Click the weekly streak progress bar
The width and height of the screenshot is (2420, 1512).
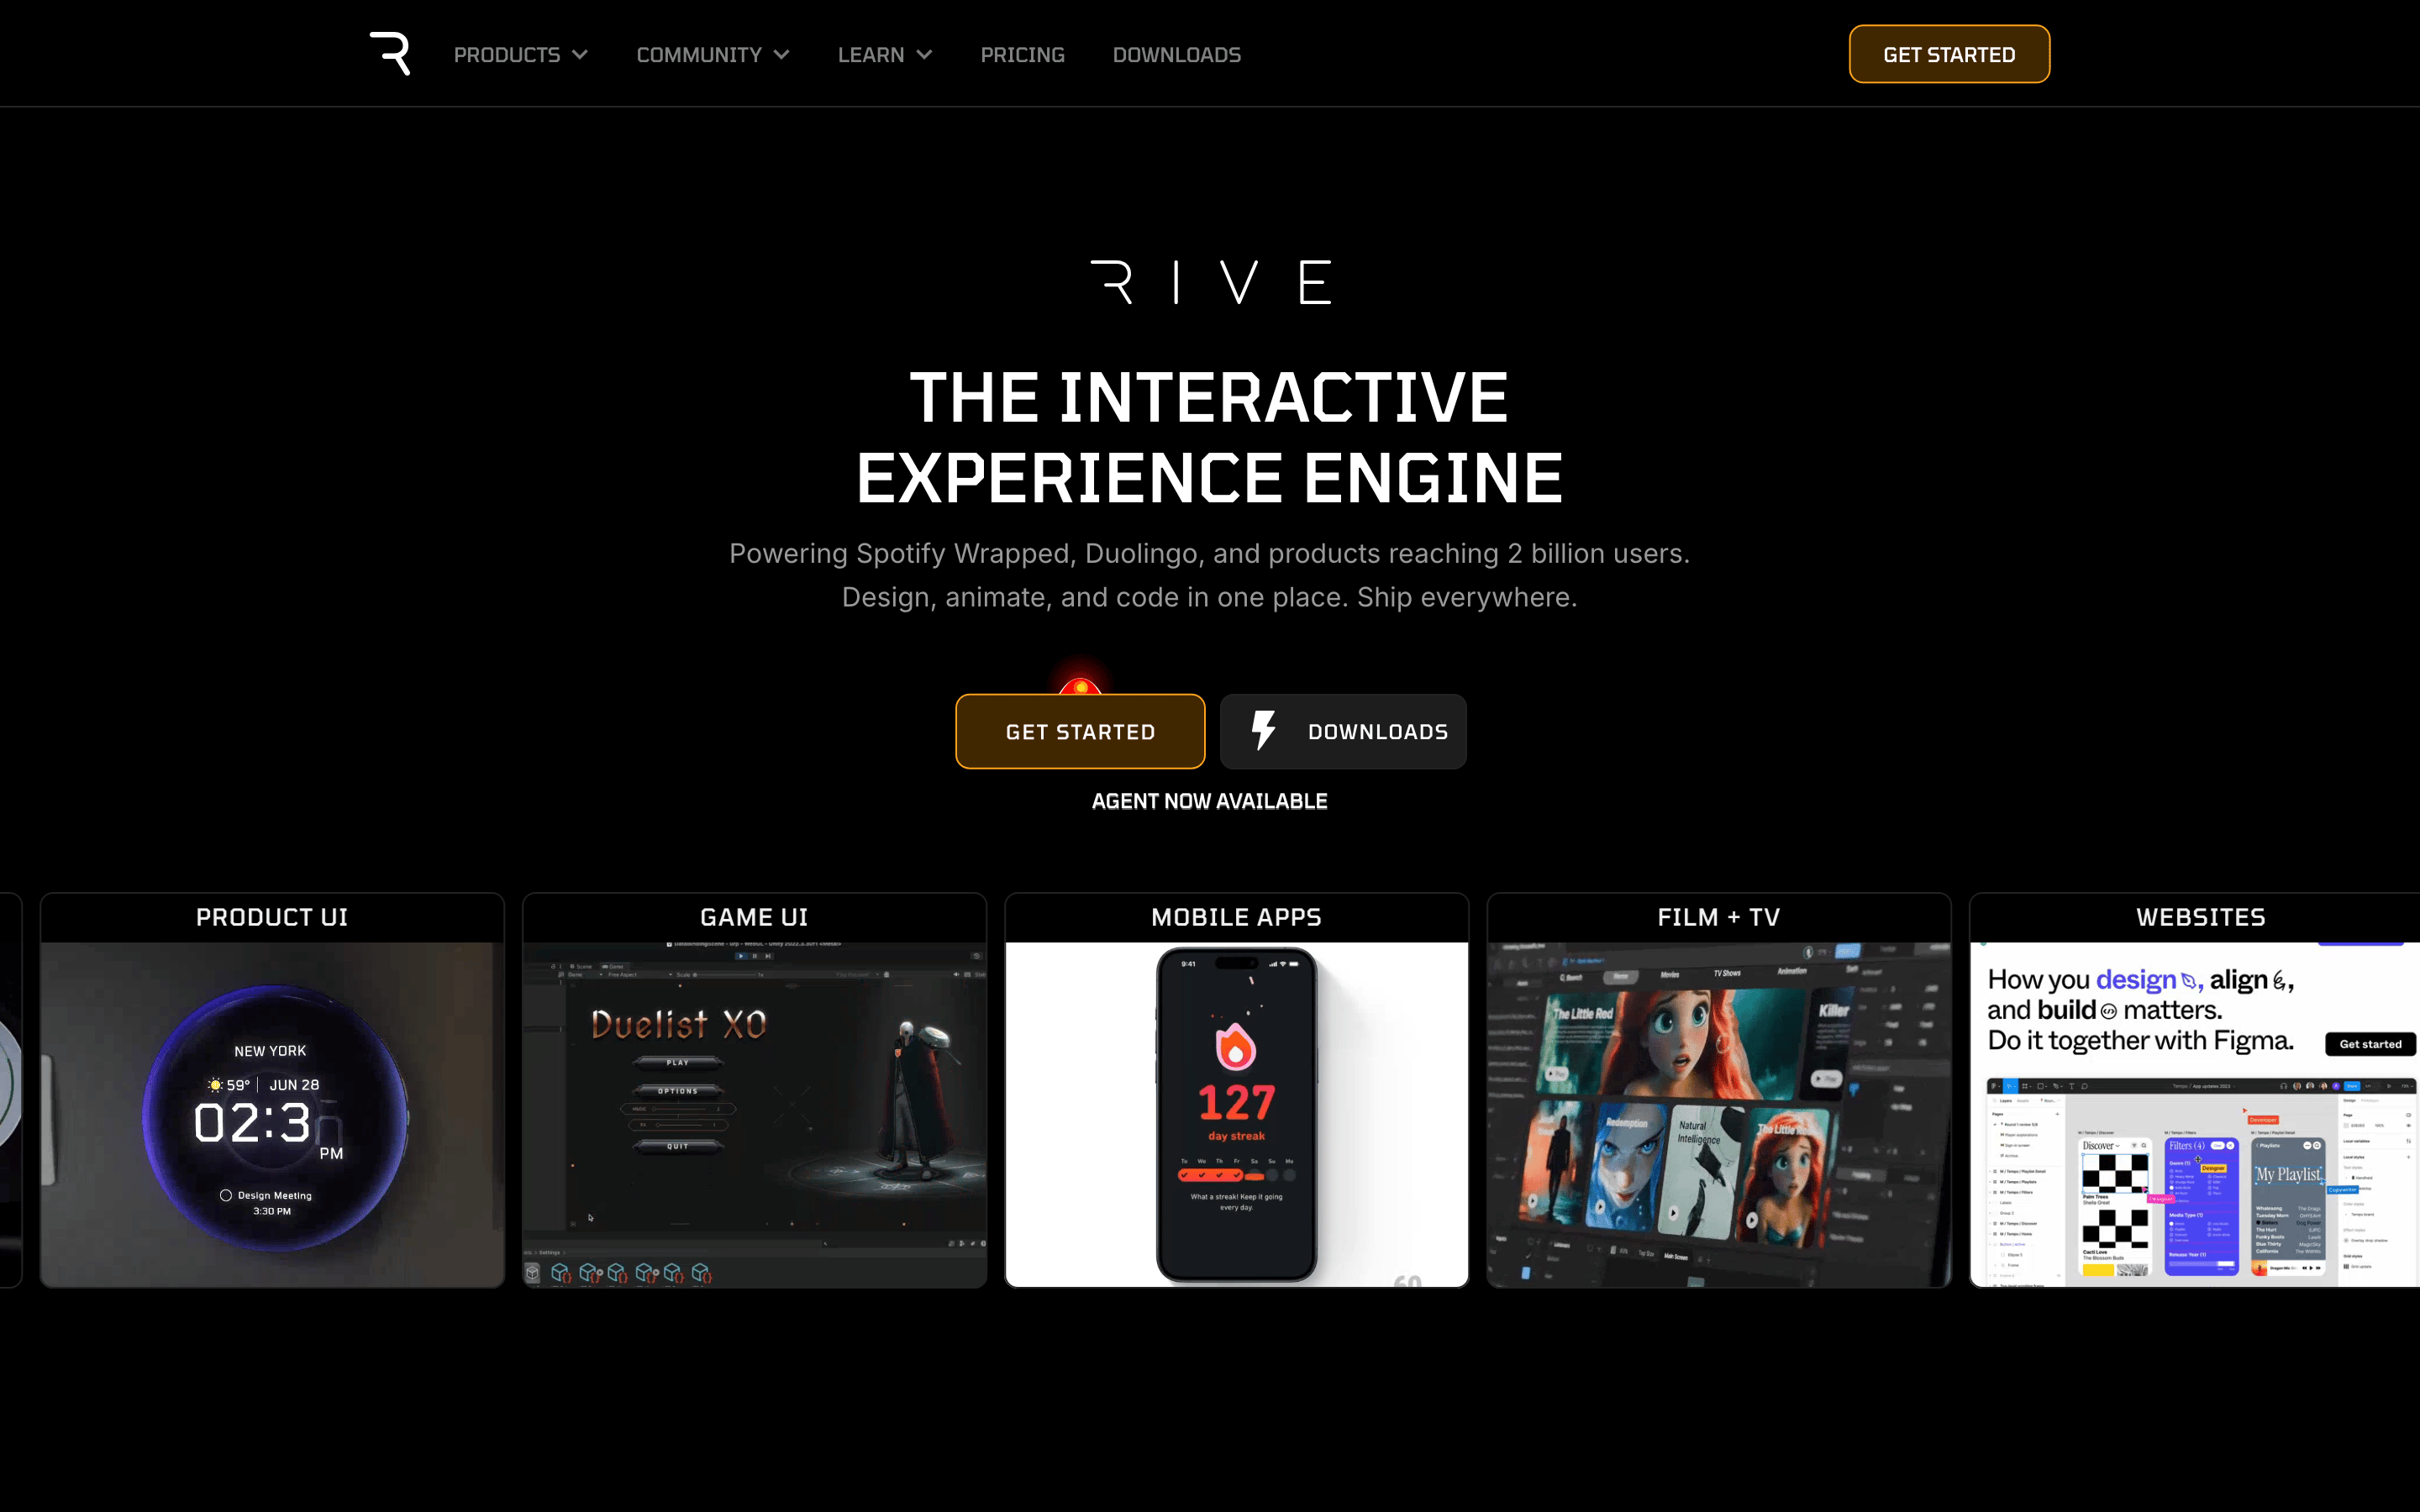click(x=1236, y=1175)
